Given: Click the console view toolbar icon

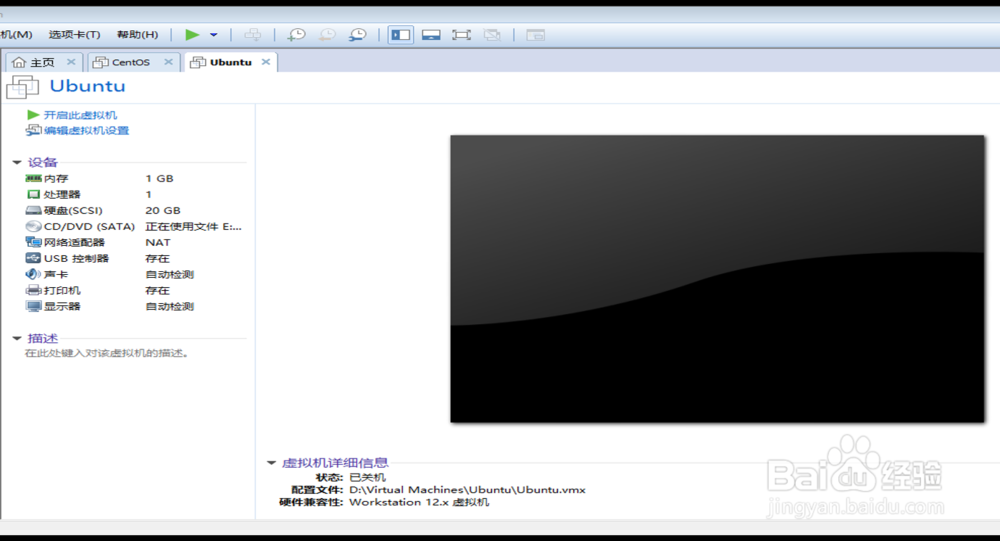Looking at the screenshot, I should coord(535,35).
